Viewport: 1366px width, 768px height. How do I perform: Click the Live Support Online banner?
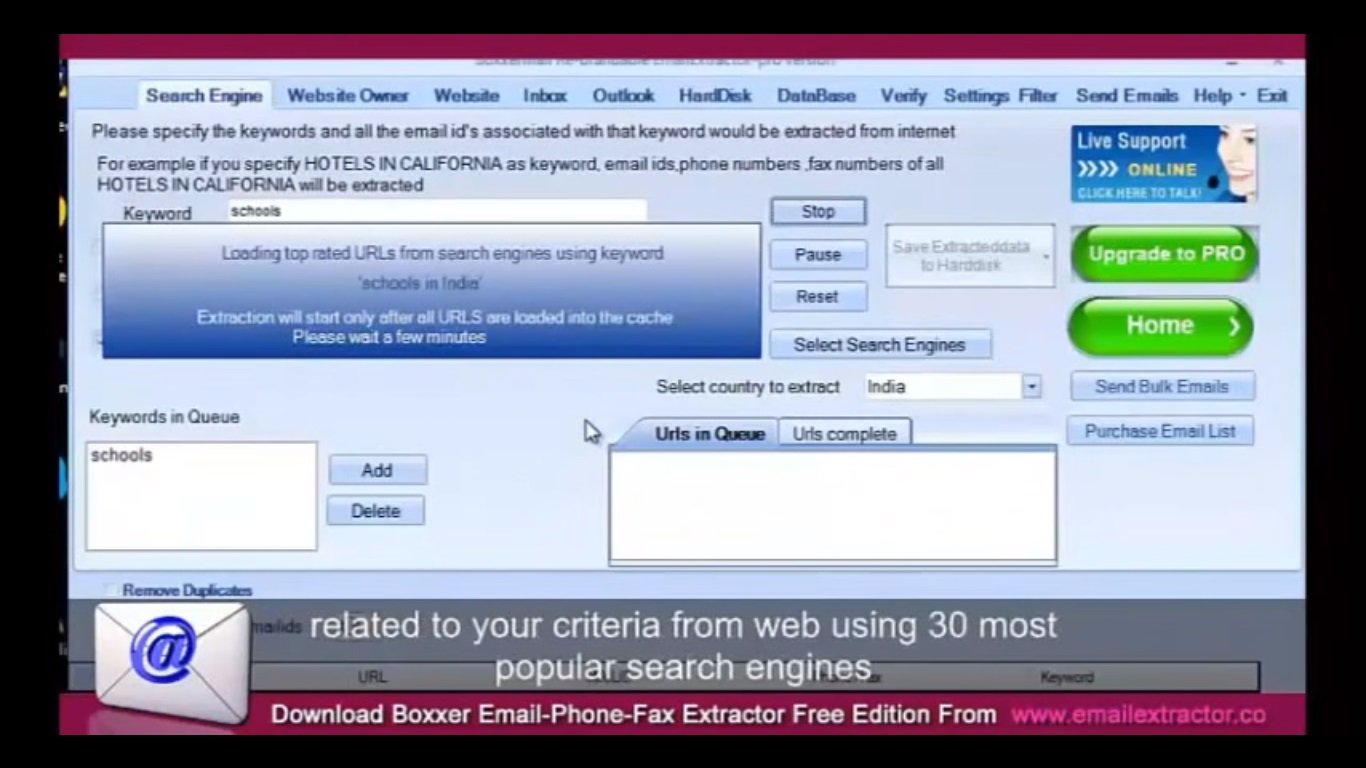1163,164
